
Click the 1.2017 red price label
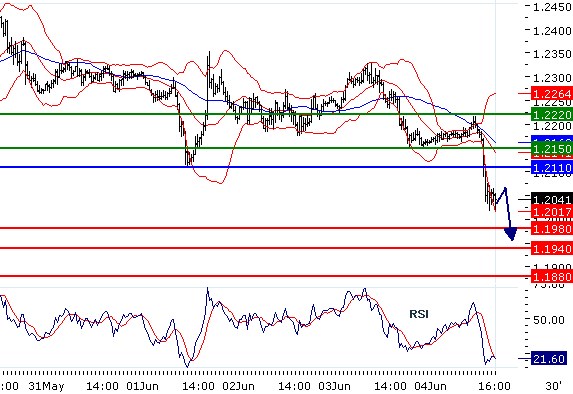pyautogui.click(x=551, y=212)
